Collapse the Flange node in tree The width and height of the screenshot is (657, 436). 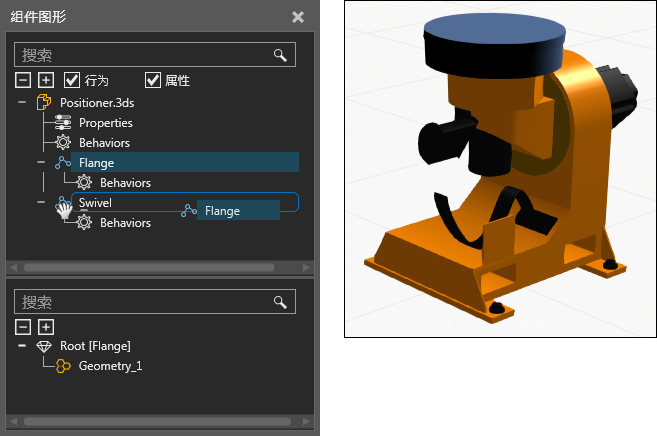[41, 162]
